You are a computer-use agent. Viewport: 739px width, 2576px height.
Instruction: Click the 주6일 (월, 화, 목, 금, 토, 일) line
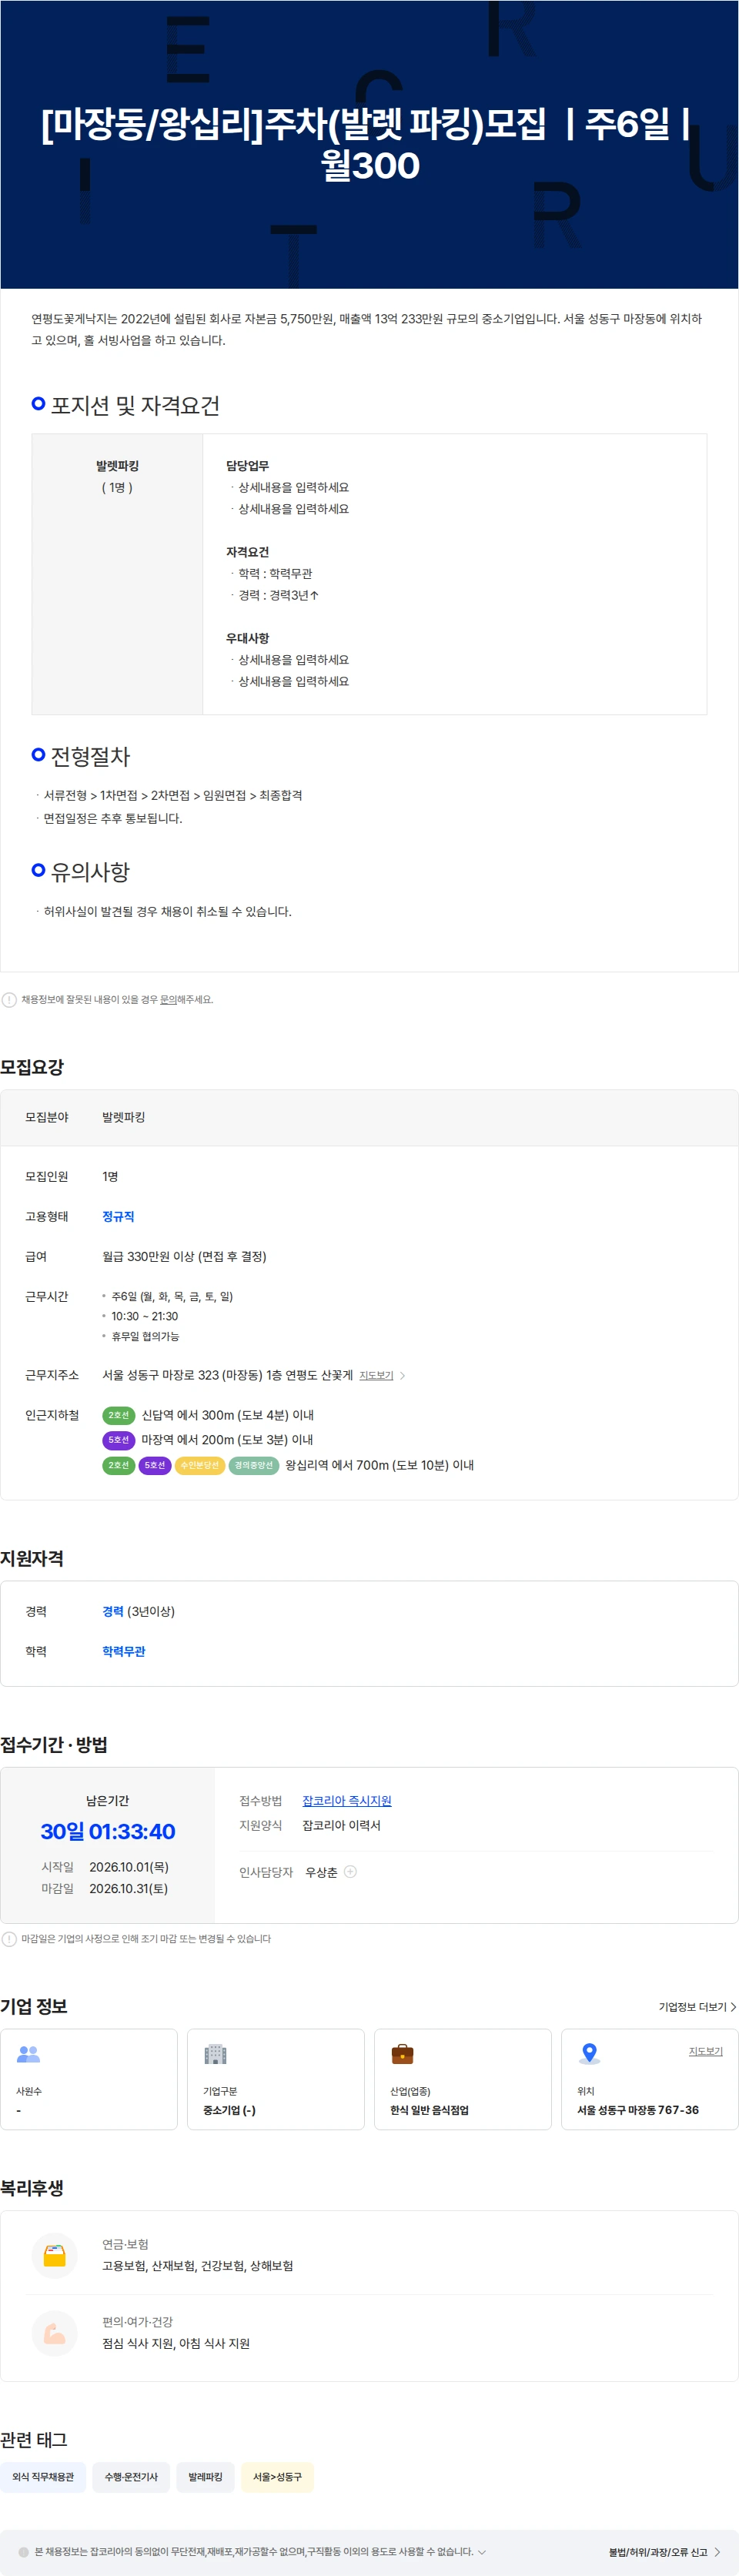coord(172,1296)
